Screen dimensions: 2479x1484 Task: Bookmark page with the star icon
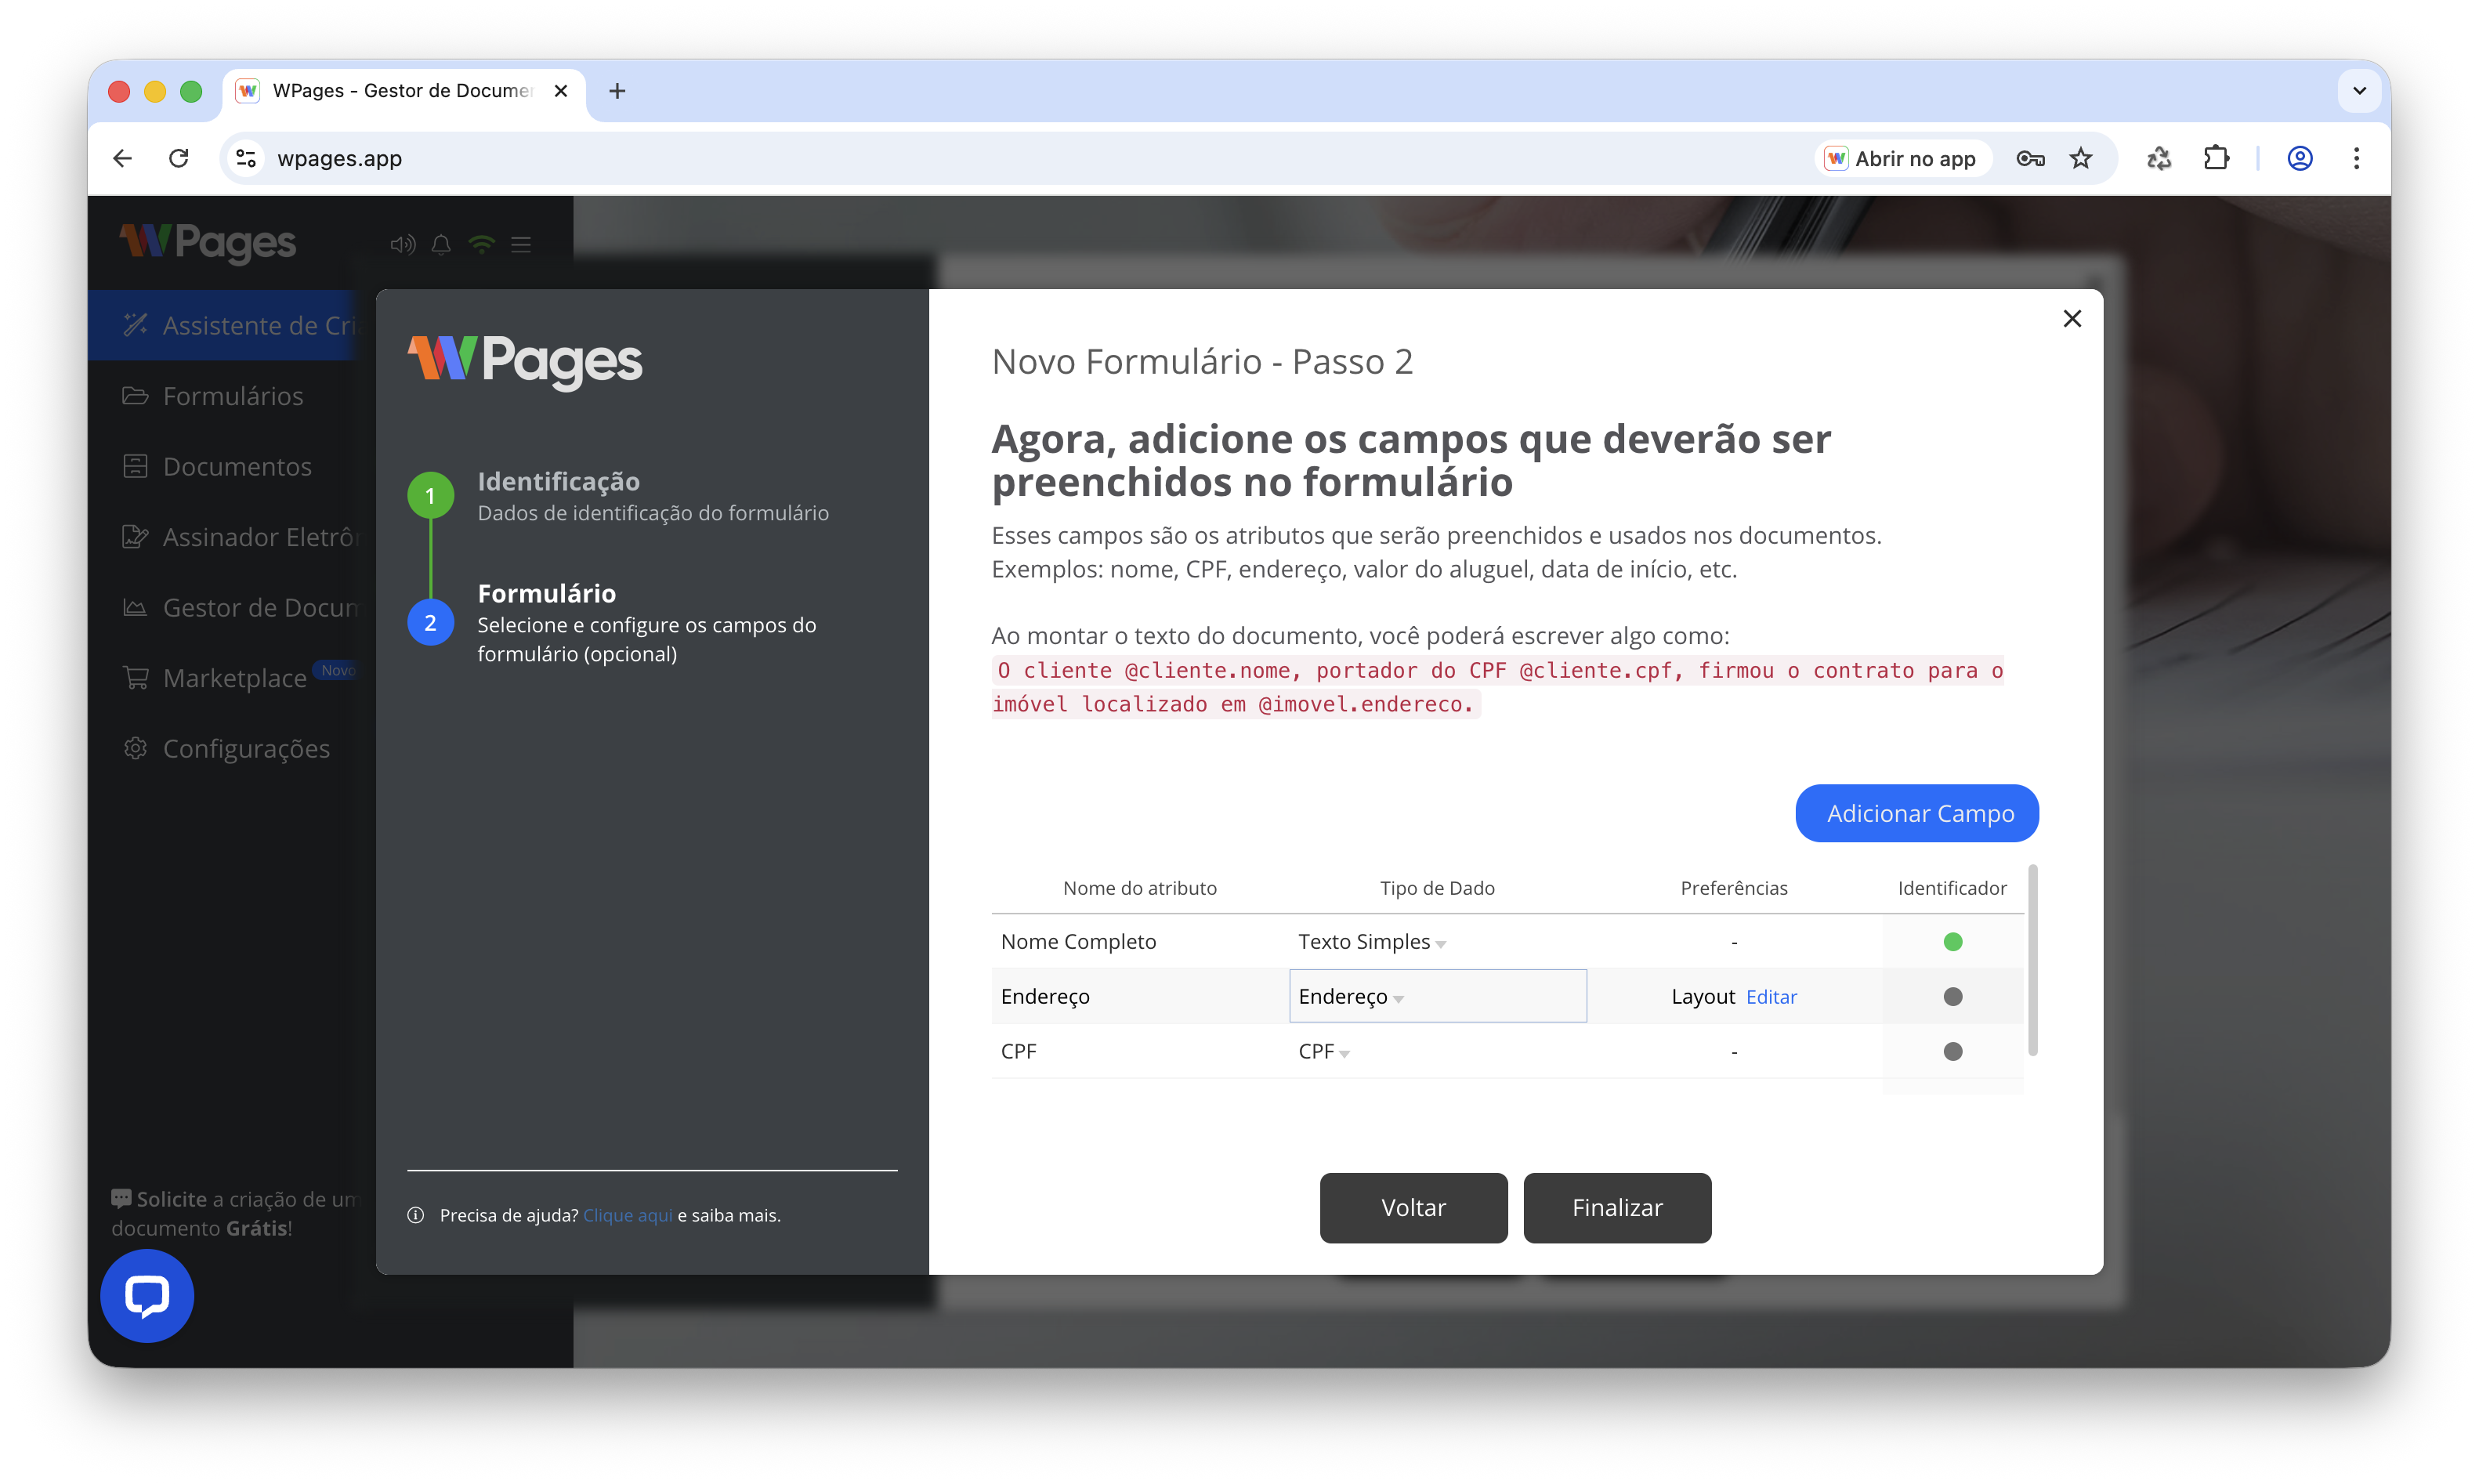click(x=2081, y=158)
